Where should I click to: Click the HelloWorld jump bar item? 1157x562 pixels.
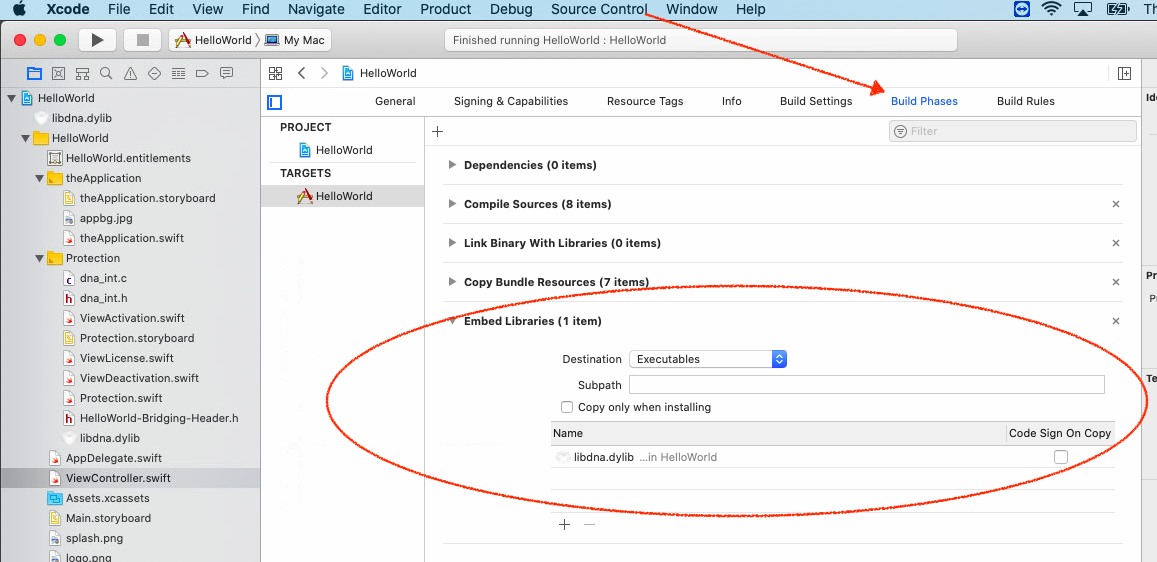(379, 73)
